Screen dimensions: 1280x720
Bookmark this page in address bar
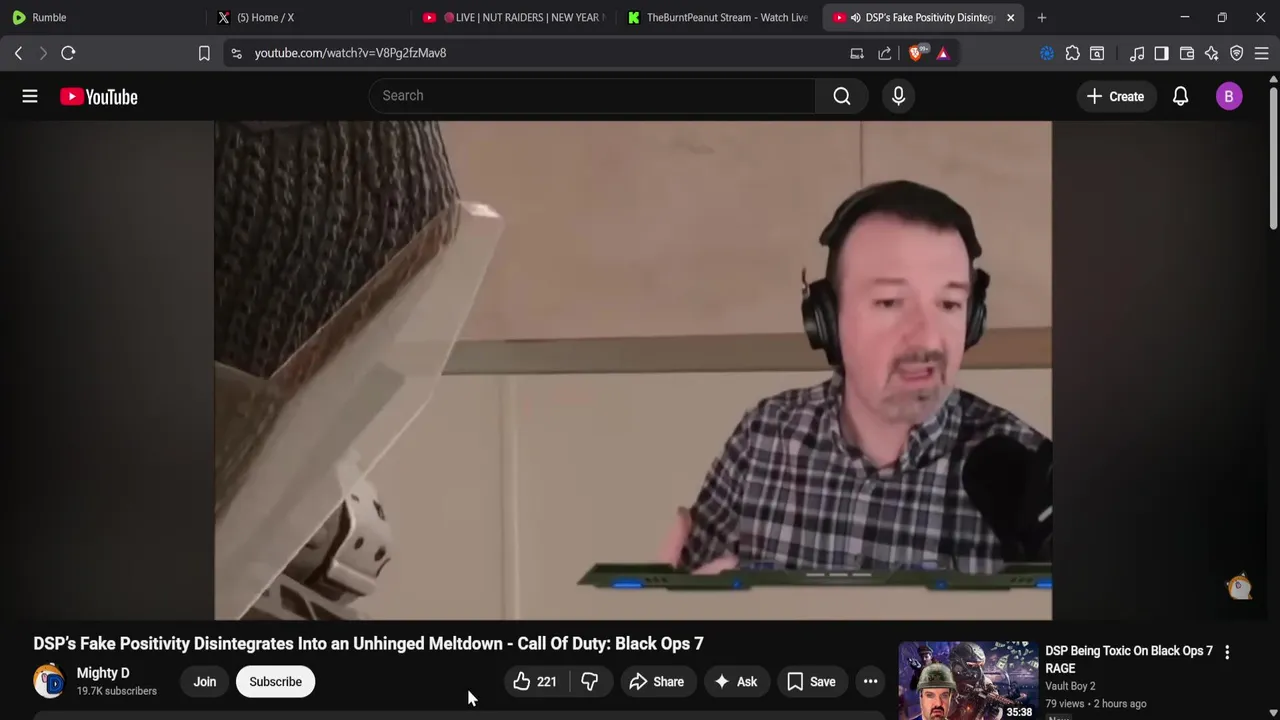[204, 53]
